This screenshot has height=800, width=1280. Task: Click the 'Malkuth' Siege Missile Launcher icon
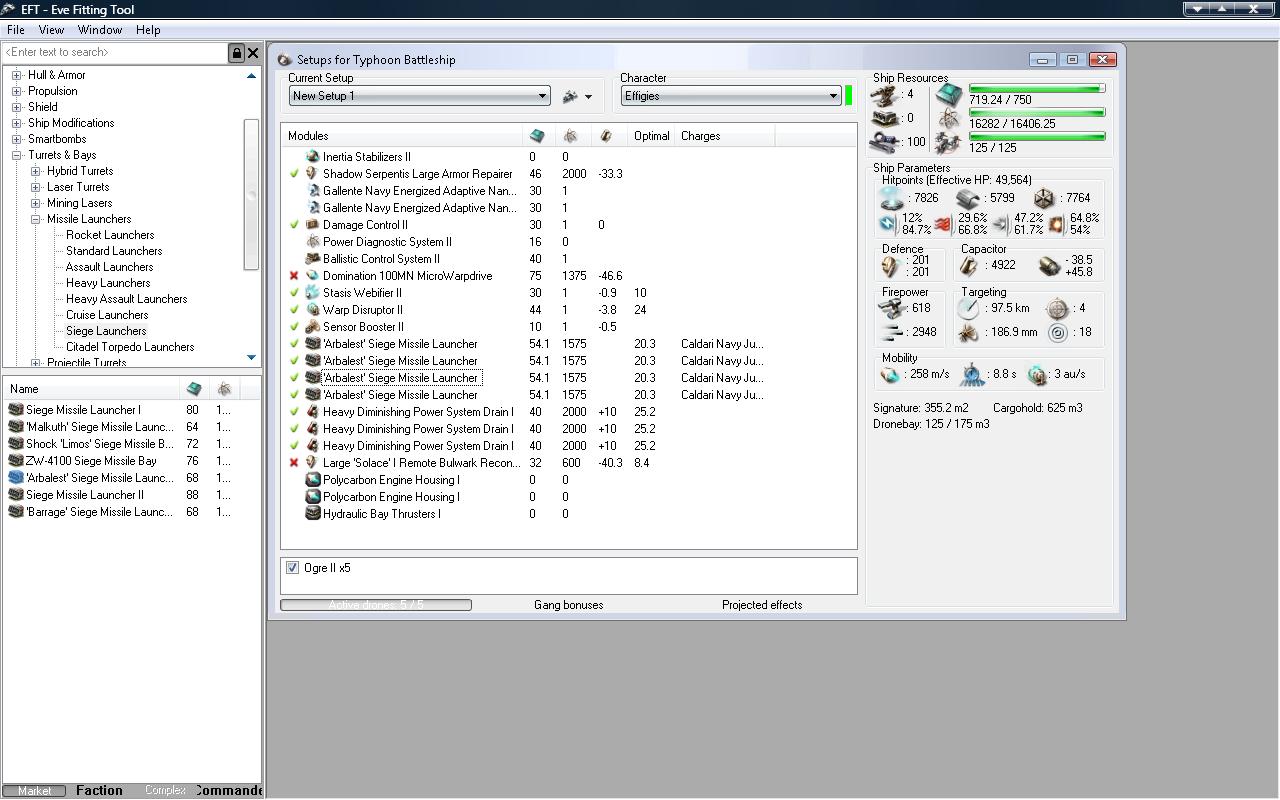pos(15,427)
